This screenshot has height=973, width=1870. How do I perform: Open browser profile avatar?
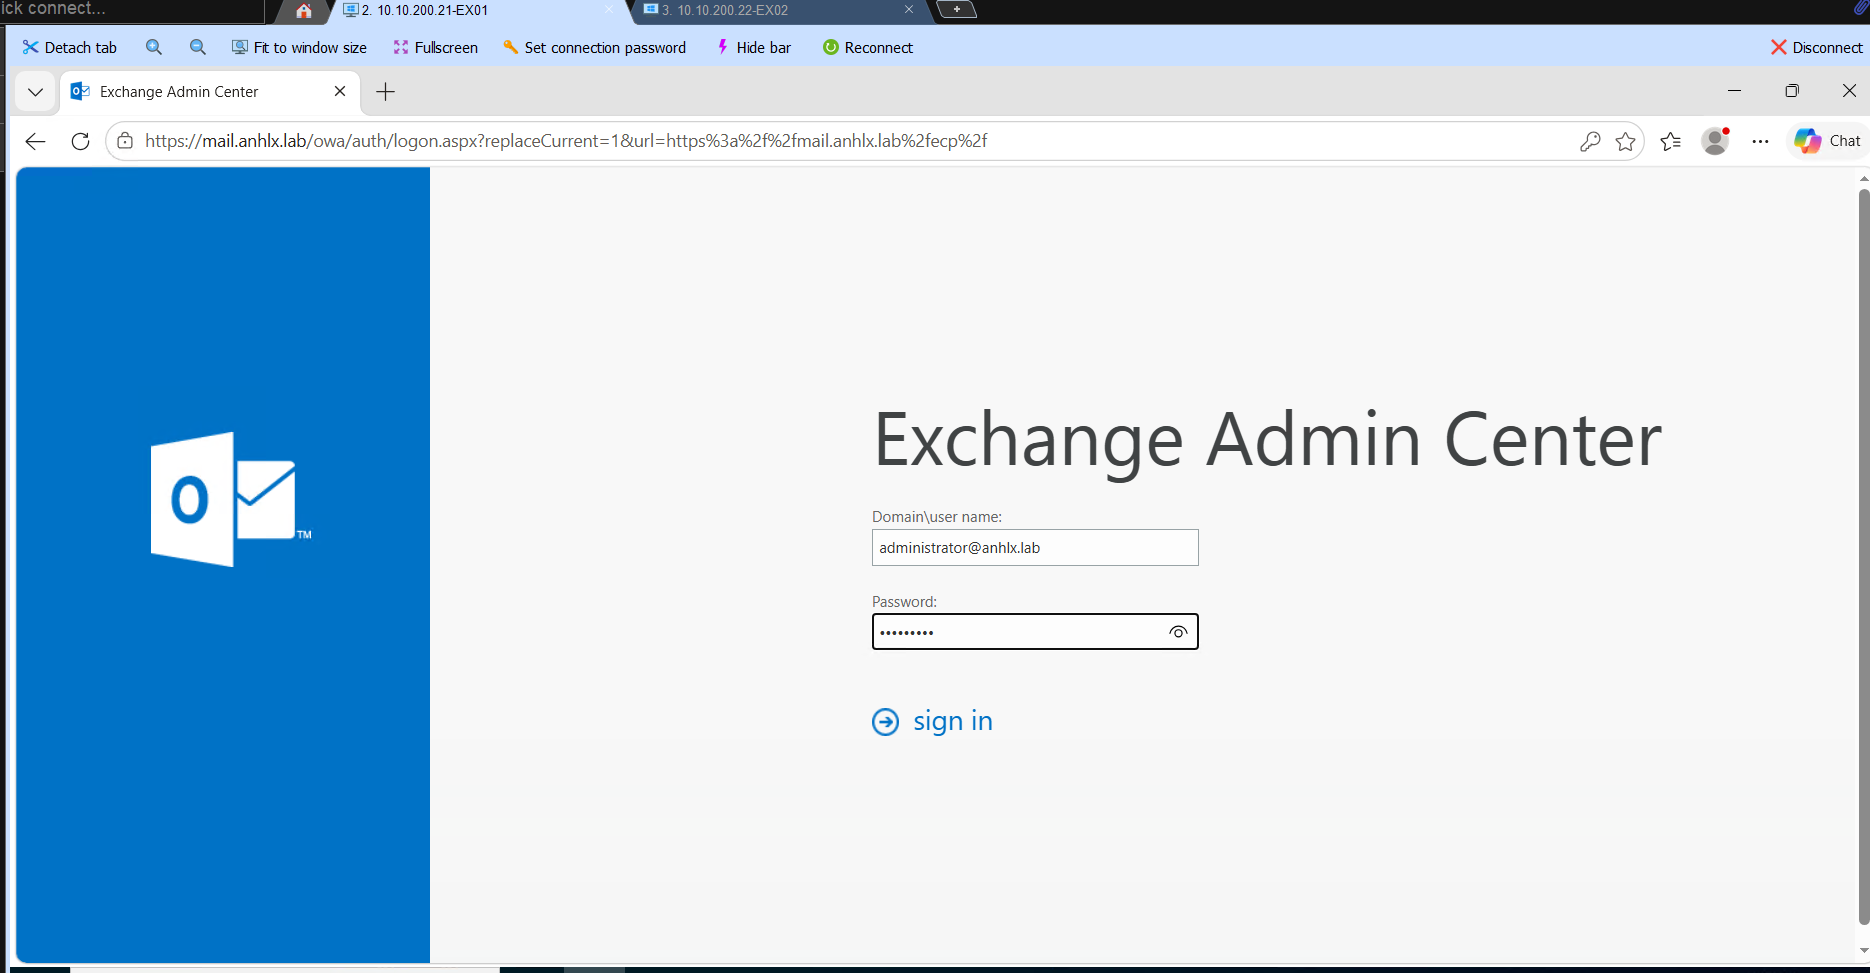[1716, 141]
